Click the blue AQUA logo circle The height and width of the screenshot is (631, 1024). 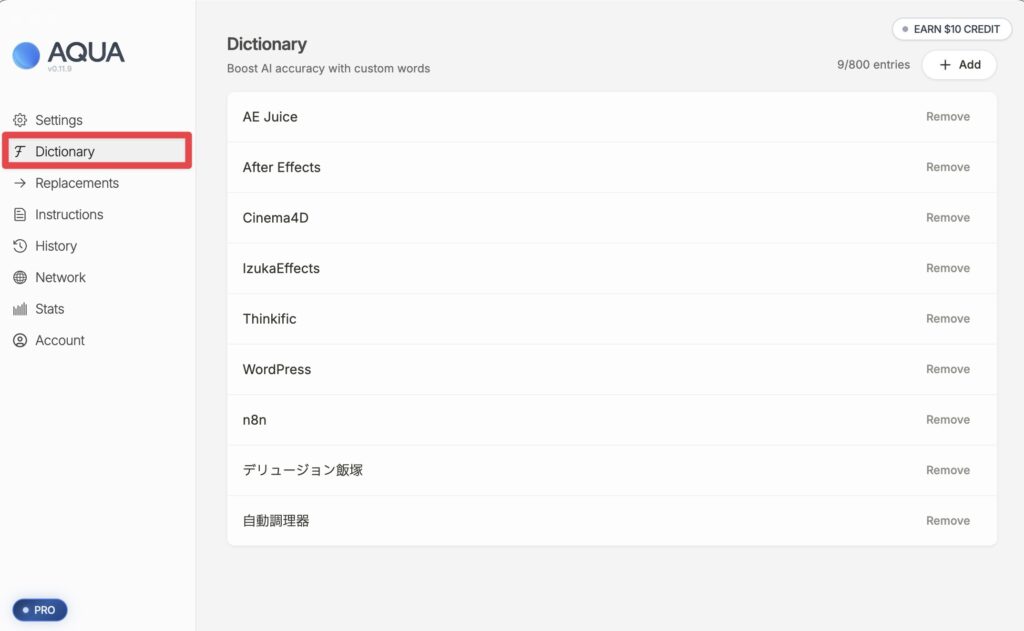26,55
